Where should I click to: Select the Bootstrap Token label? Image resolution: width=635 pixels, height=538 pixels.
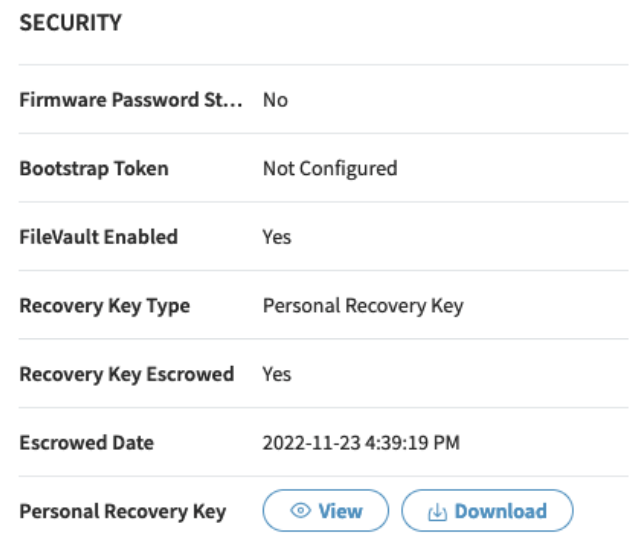[x=94, y=168]
